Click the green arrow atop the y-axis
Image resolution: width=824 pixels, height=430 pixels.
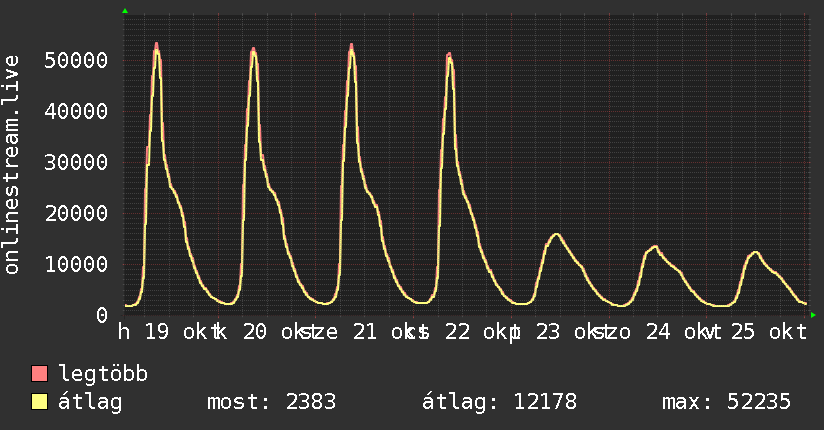125,11
